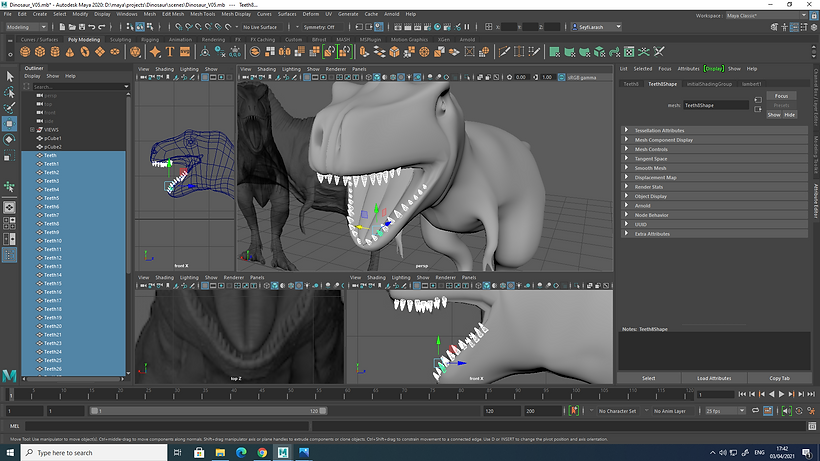This screenshot has height=461, width=820.
Task: Click the time range slider bar
Action: coord(208,411)
